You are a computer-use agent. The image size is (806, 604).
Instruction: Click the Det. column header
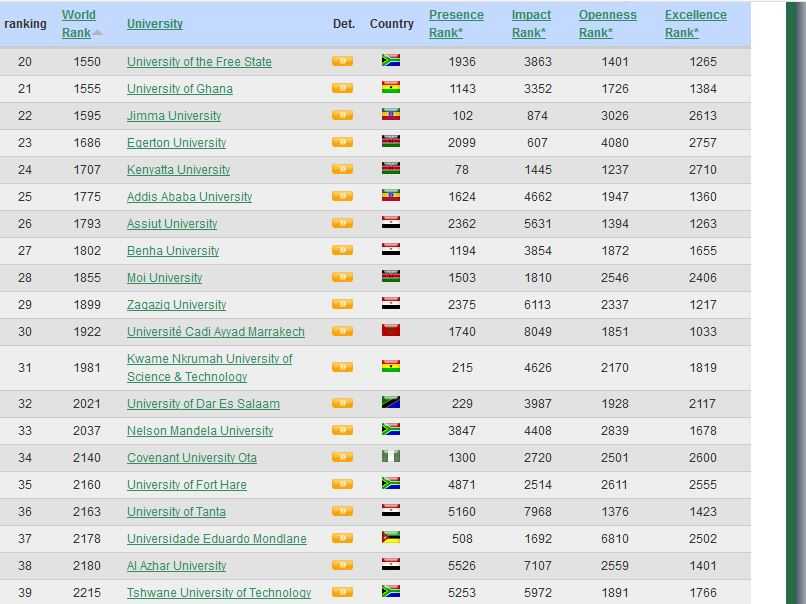click(344, 24)
